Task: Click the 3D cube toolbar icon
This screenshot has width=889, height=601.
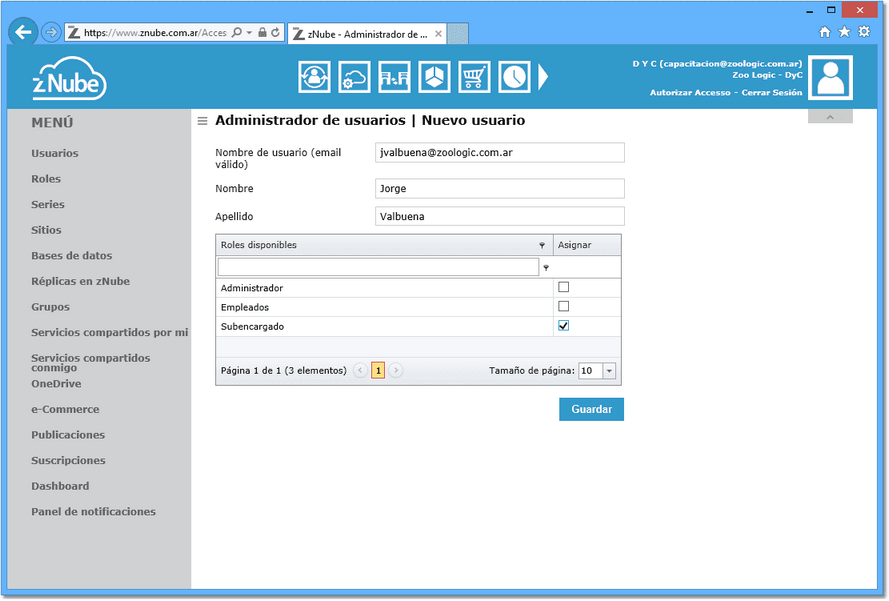Action: 434,77
